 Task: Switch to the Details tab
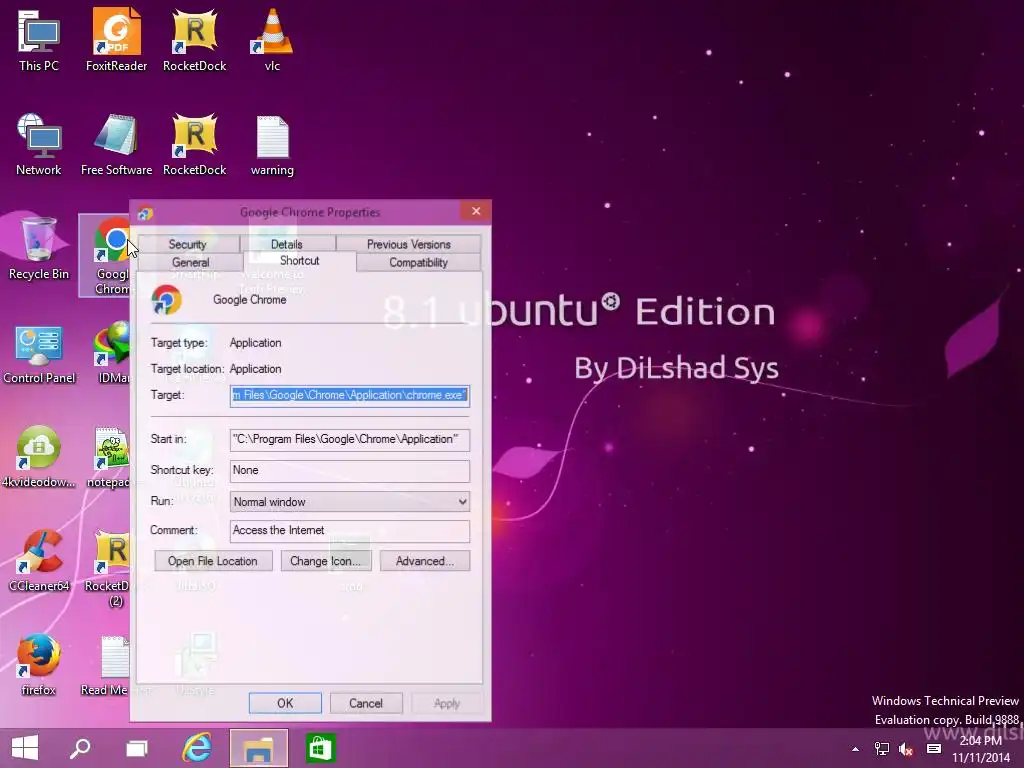pyautogui.click(x=287, y=244)
